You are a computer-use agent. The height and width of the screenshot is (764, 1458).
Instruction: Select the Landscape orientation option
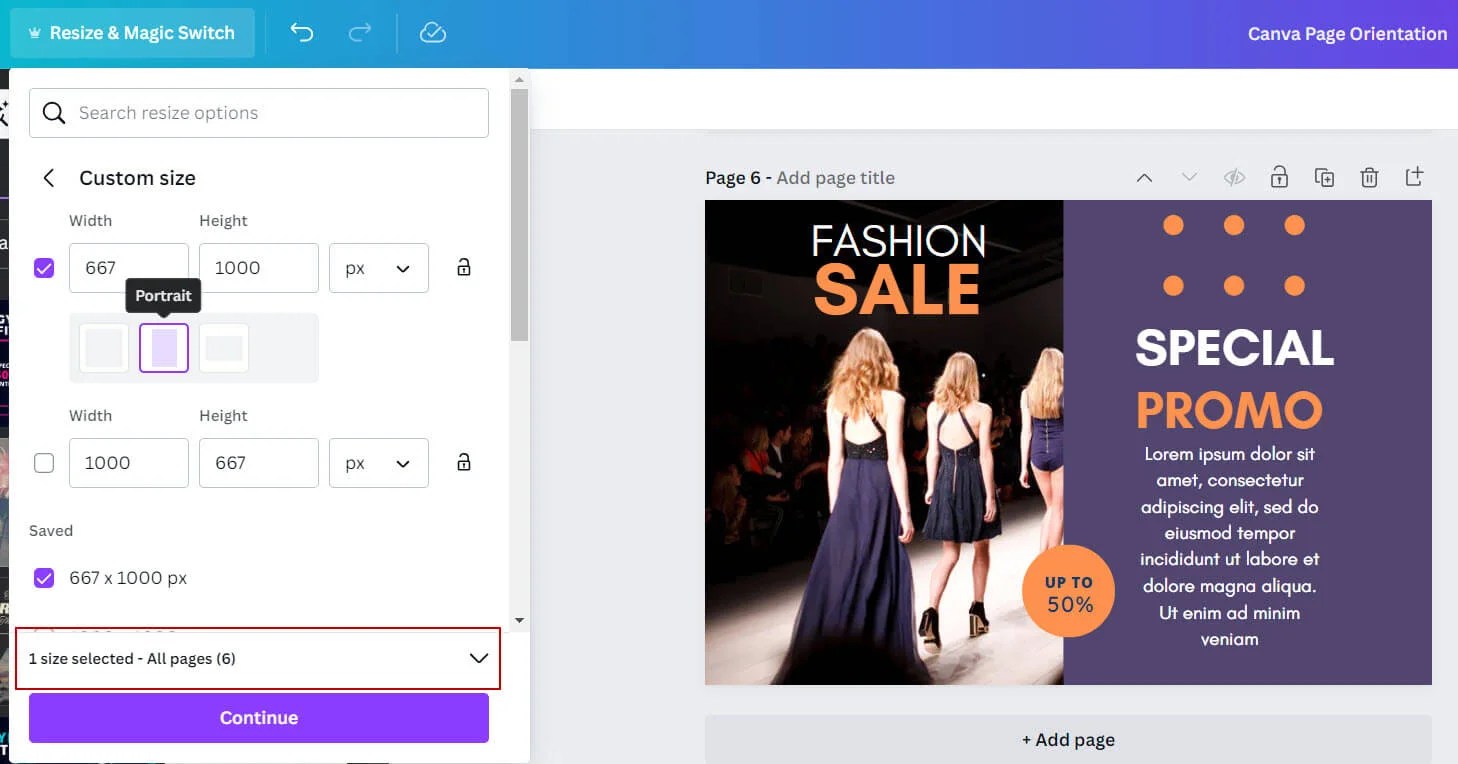pos(224,348)
